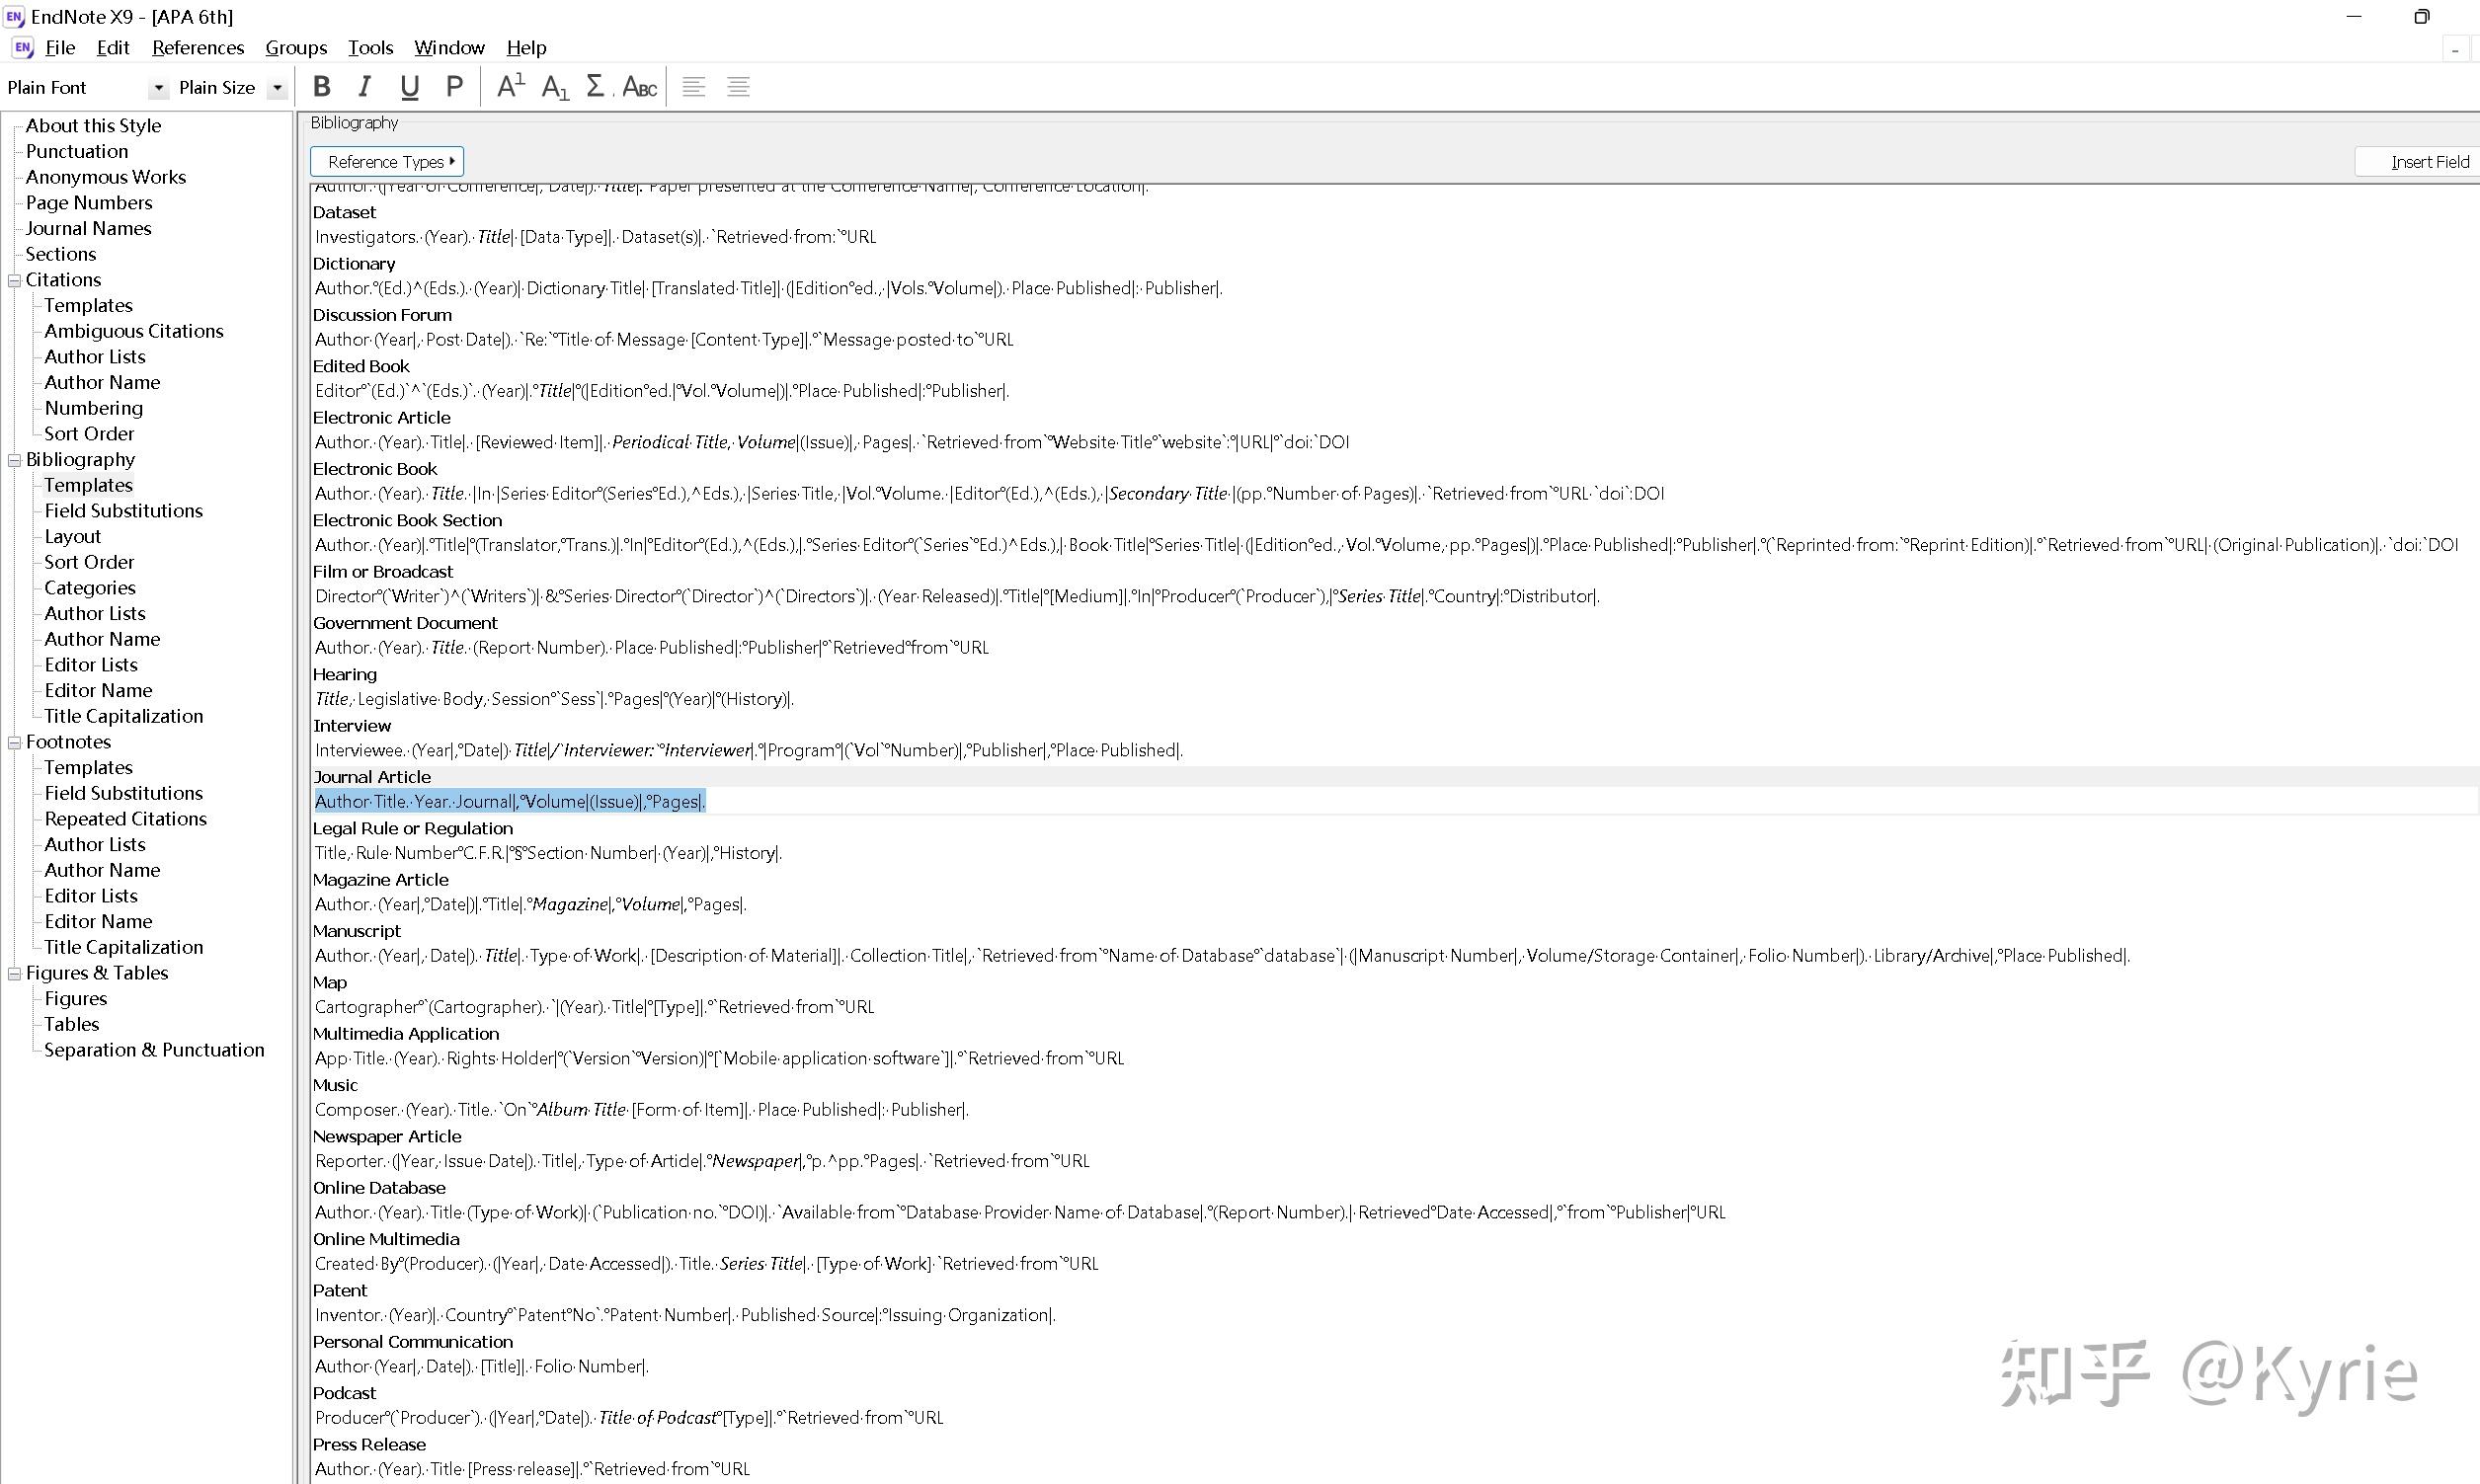This screenshot has width=2480, height=1484.
Task: Click the Government Document heading
Action: (405, 623)
